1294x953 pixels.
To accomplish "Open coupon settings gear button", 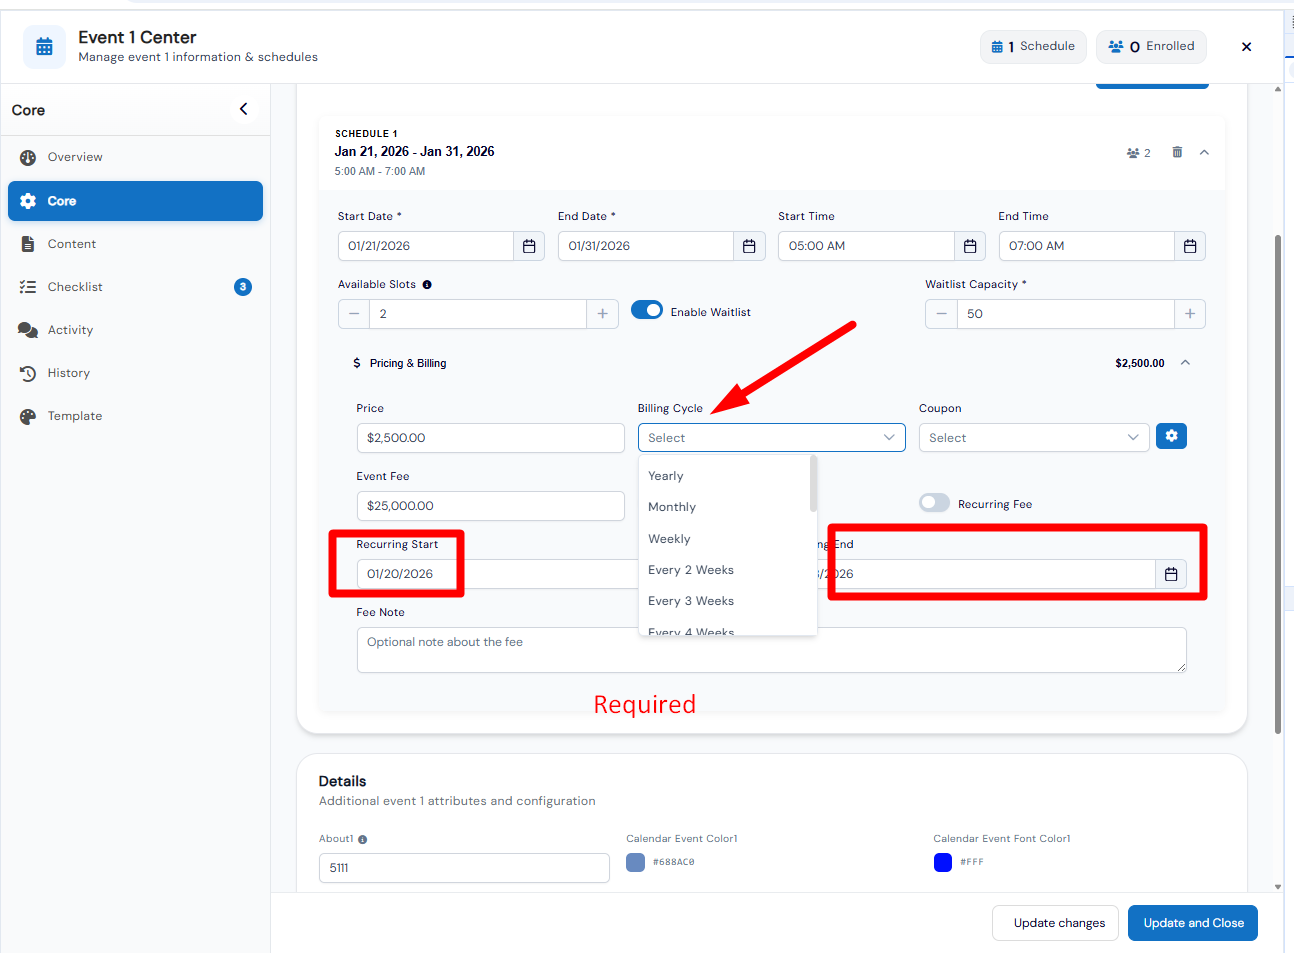I will [x=1171, y=436].
